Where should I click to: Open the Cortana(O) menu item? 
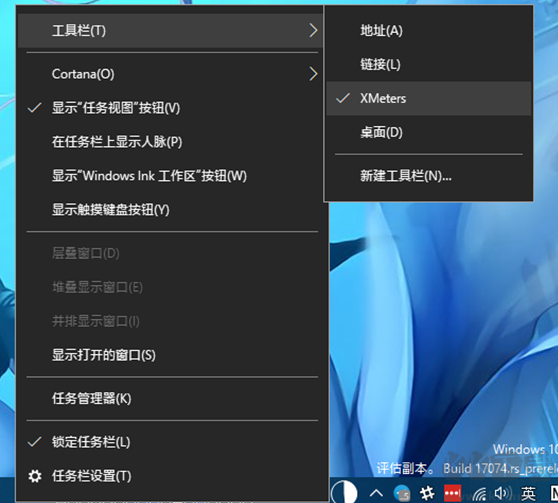coord(171,74)
